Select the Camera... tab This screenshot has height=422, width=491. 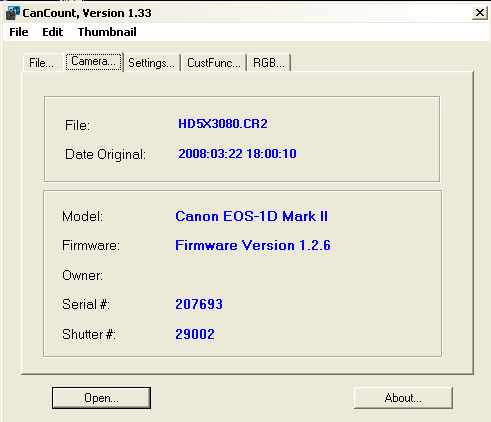[94, 61]
